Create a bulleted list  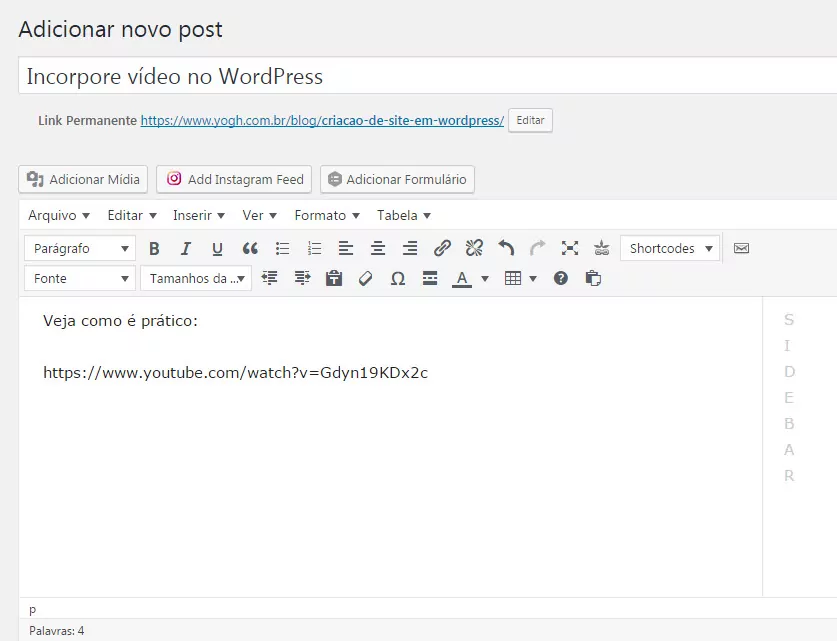pyautogui.click(x=282, y=249)
